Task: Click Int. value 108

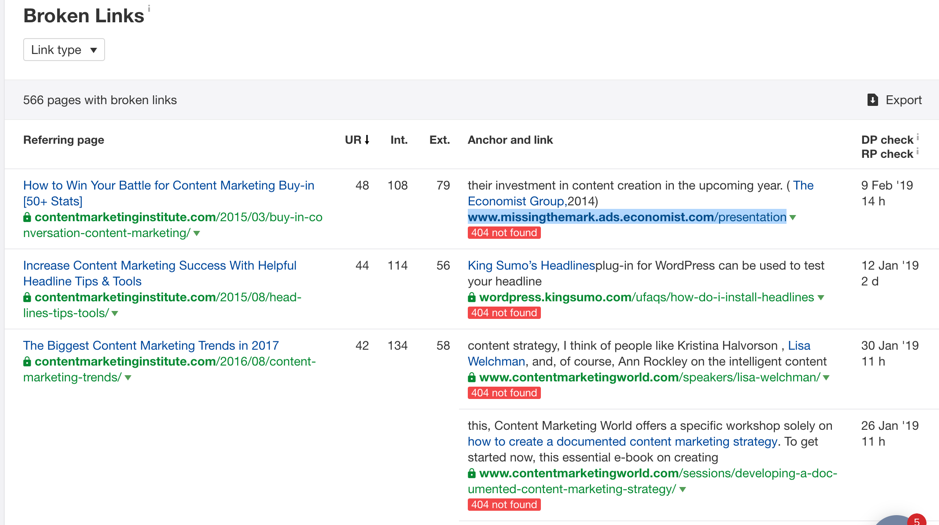Action: [x=398, y=186]
